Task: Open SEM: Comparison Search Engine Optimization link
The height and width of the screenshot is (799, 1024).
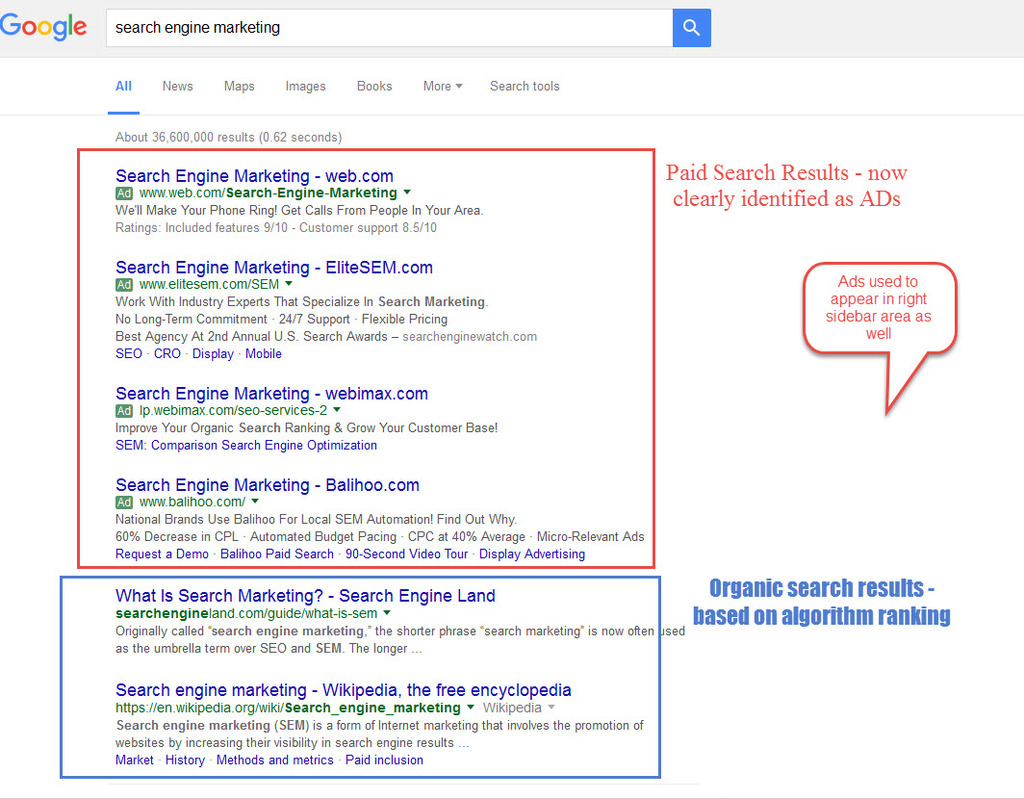Action: tap(246, 445)
